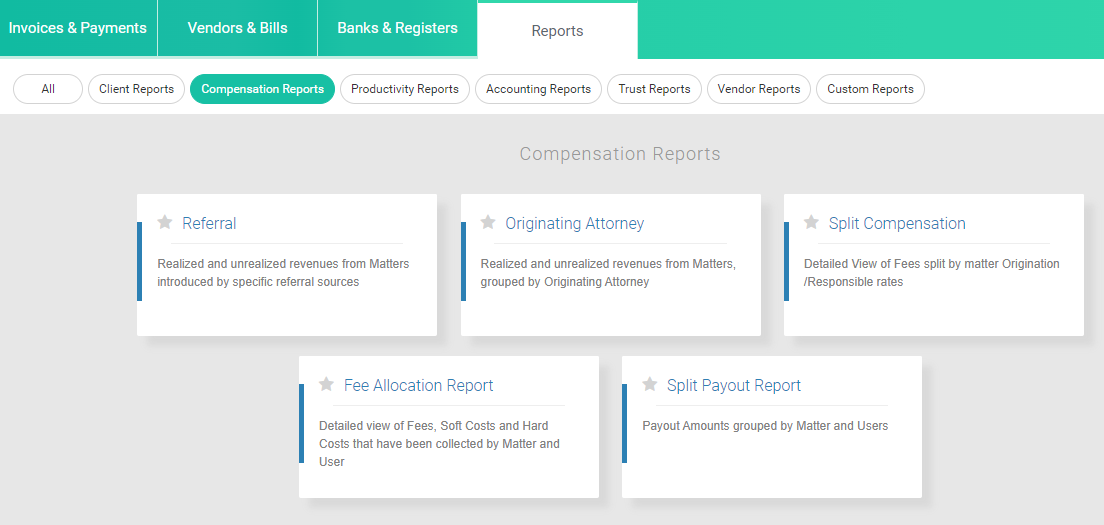The image size is (1104, 525).
Task: Star the Originating Attorney report
Action: click(x=488, y=222)
